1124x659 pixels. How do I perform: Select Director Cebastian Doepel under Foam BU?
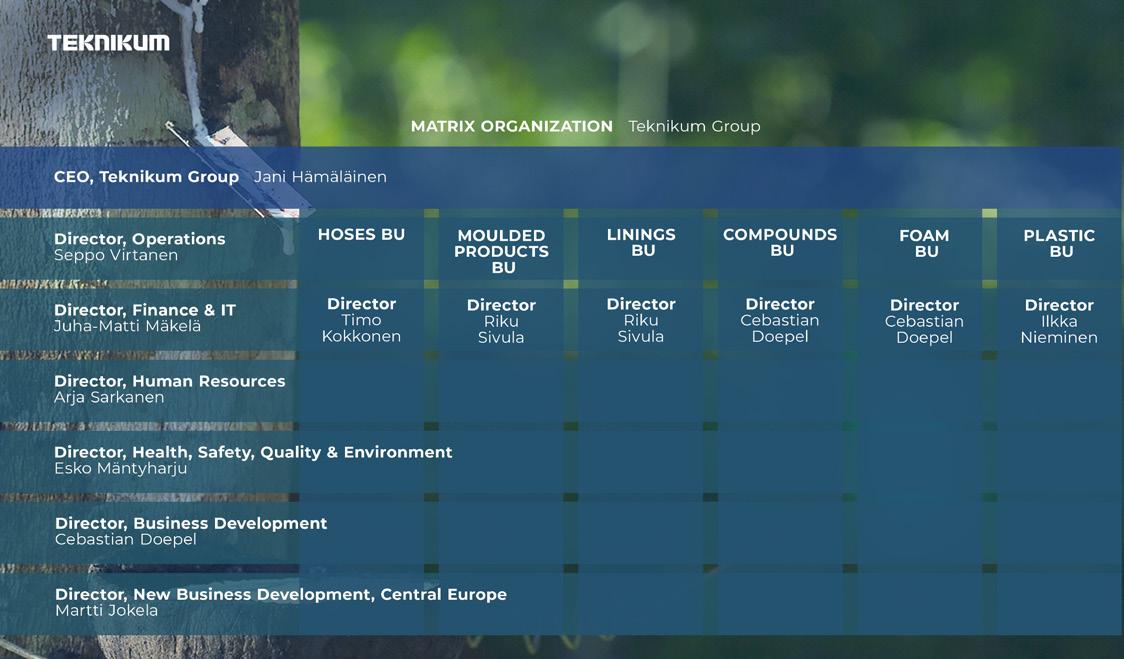point(925,321)
